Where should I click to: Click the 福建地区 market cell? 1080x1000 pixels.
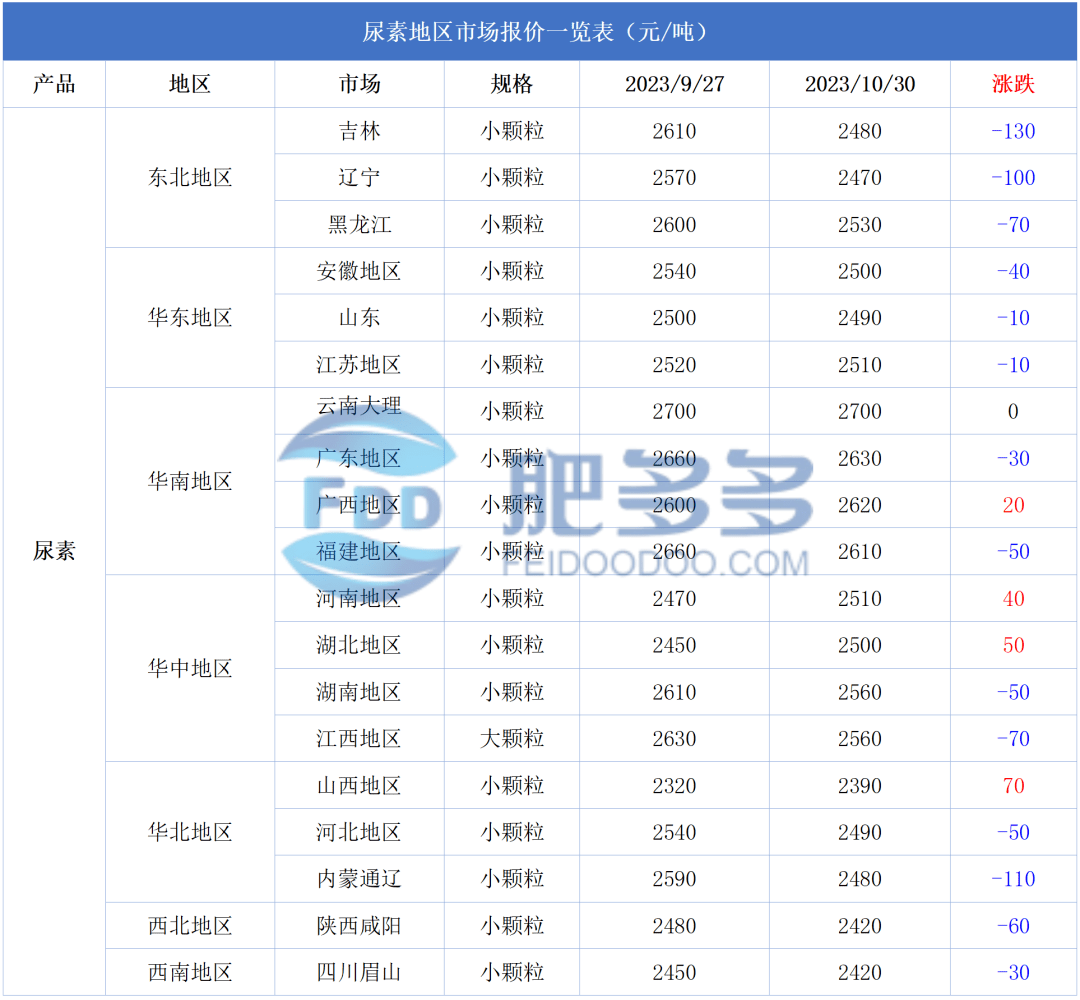click(359, 552)
